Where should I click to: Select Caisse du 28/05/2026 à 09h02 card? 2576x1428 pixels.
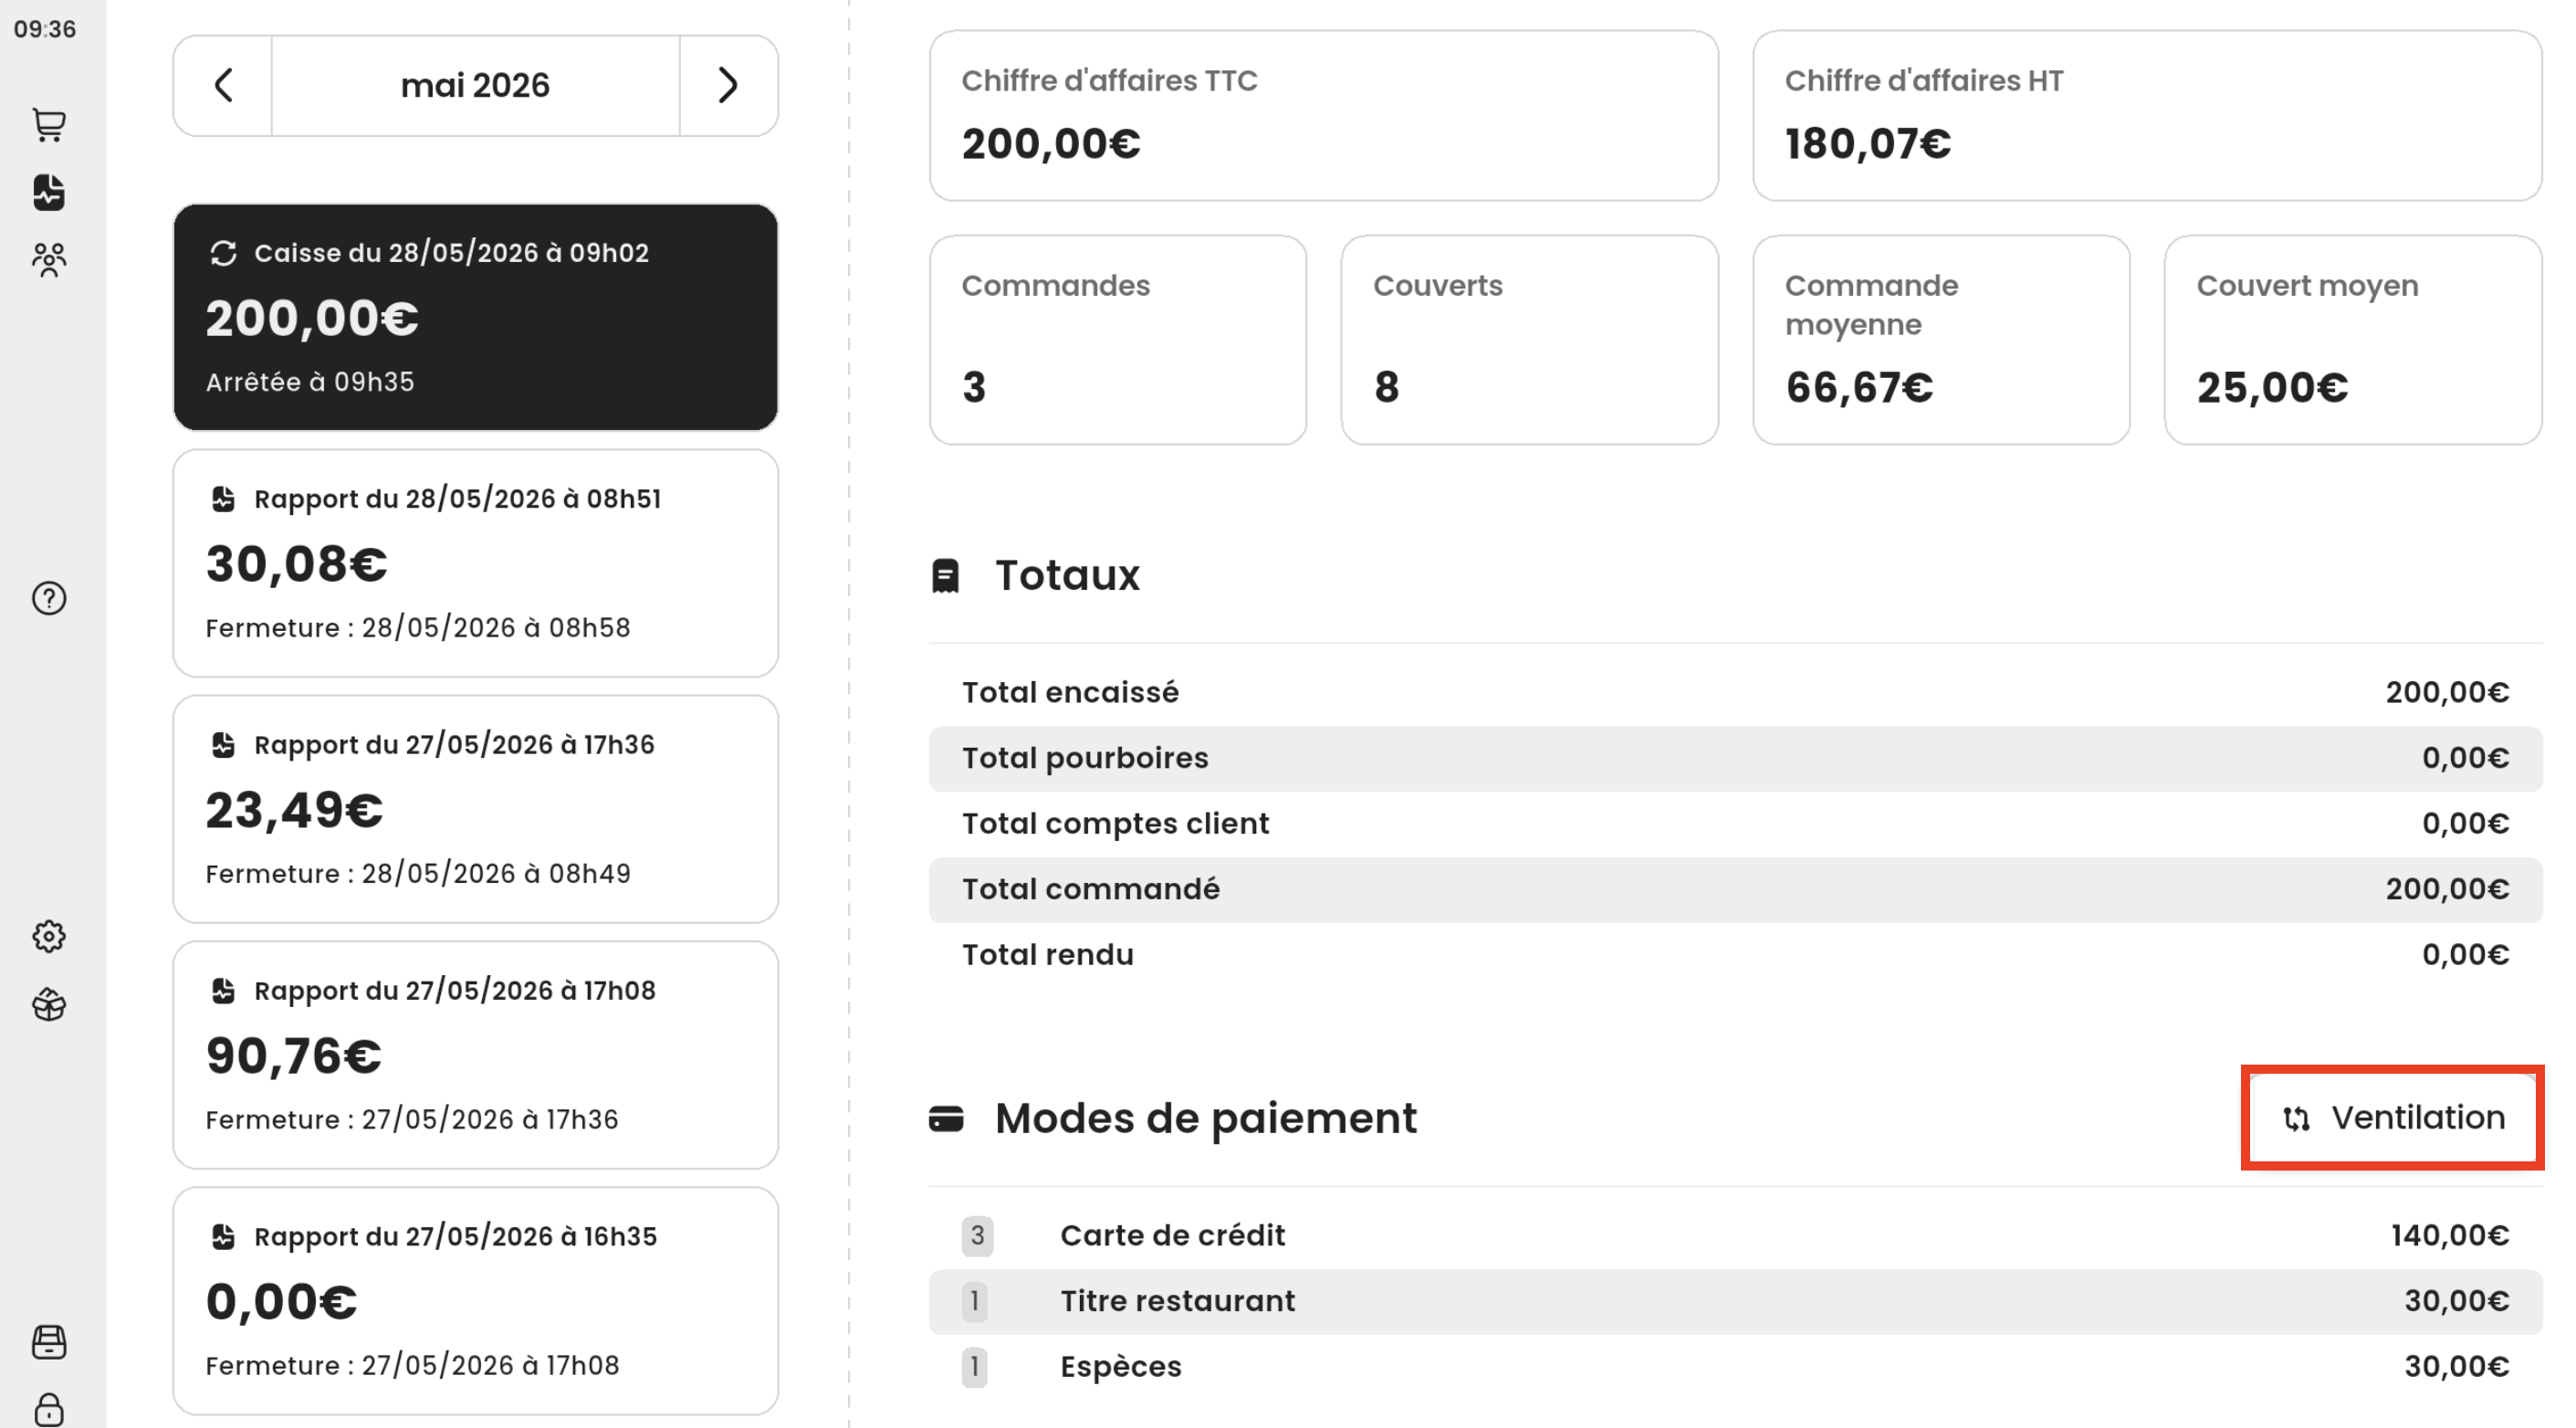pos(475,318)
